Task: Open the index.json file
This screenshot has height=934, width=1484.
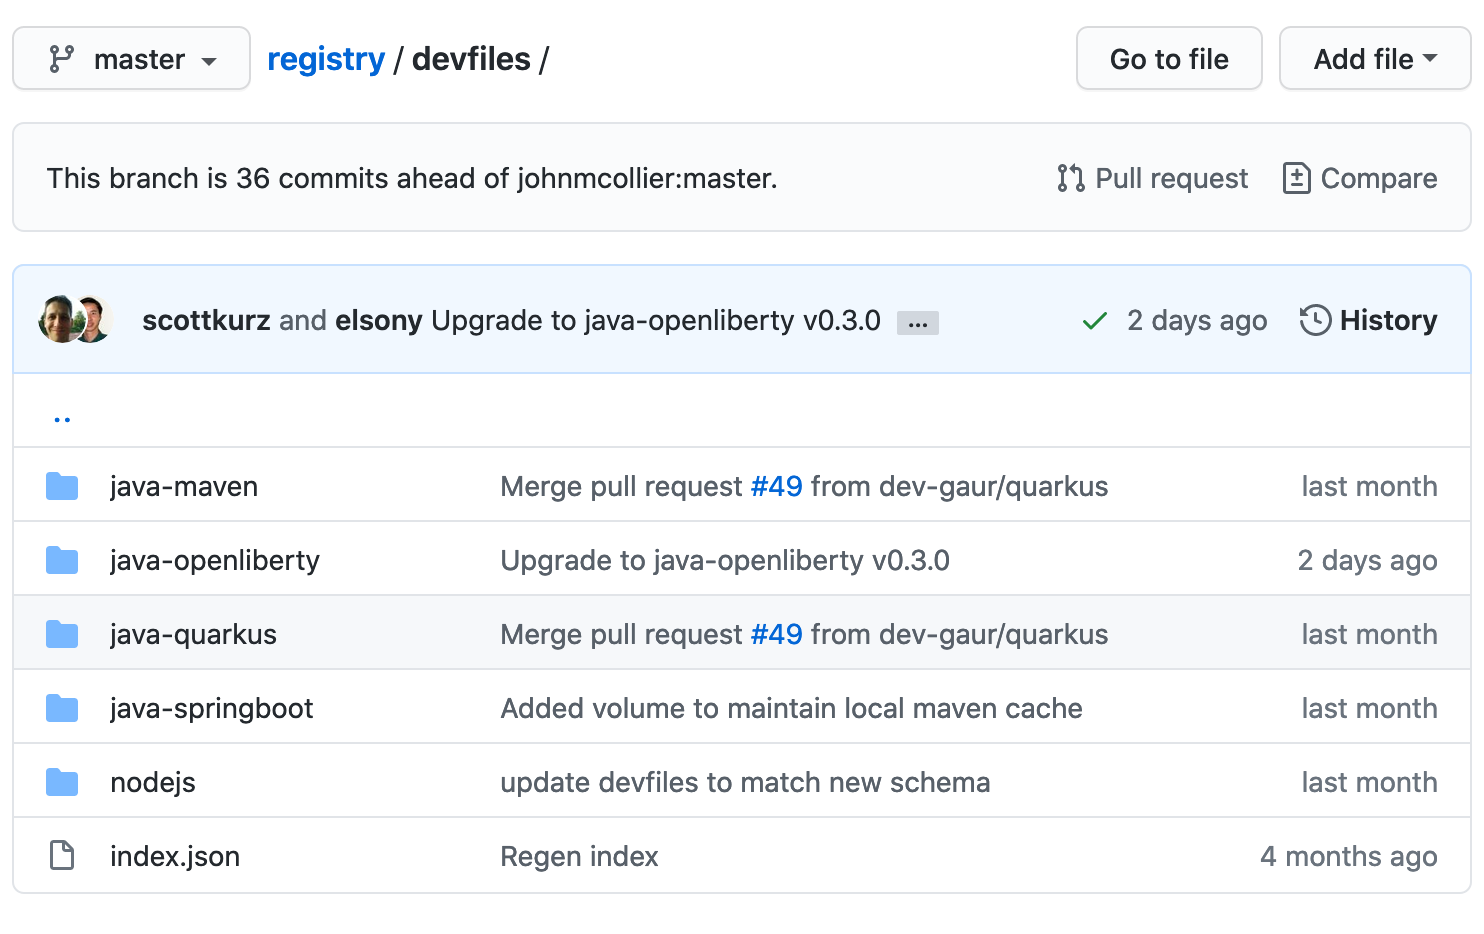Action: 175,856
